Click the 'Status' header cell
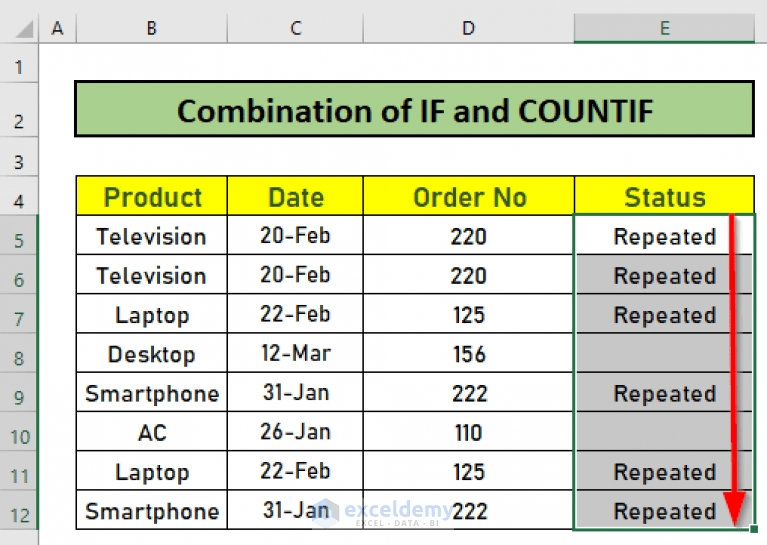The height and width of the screenshot is (545, 767). coord(664,196)
